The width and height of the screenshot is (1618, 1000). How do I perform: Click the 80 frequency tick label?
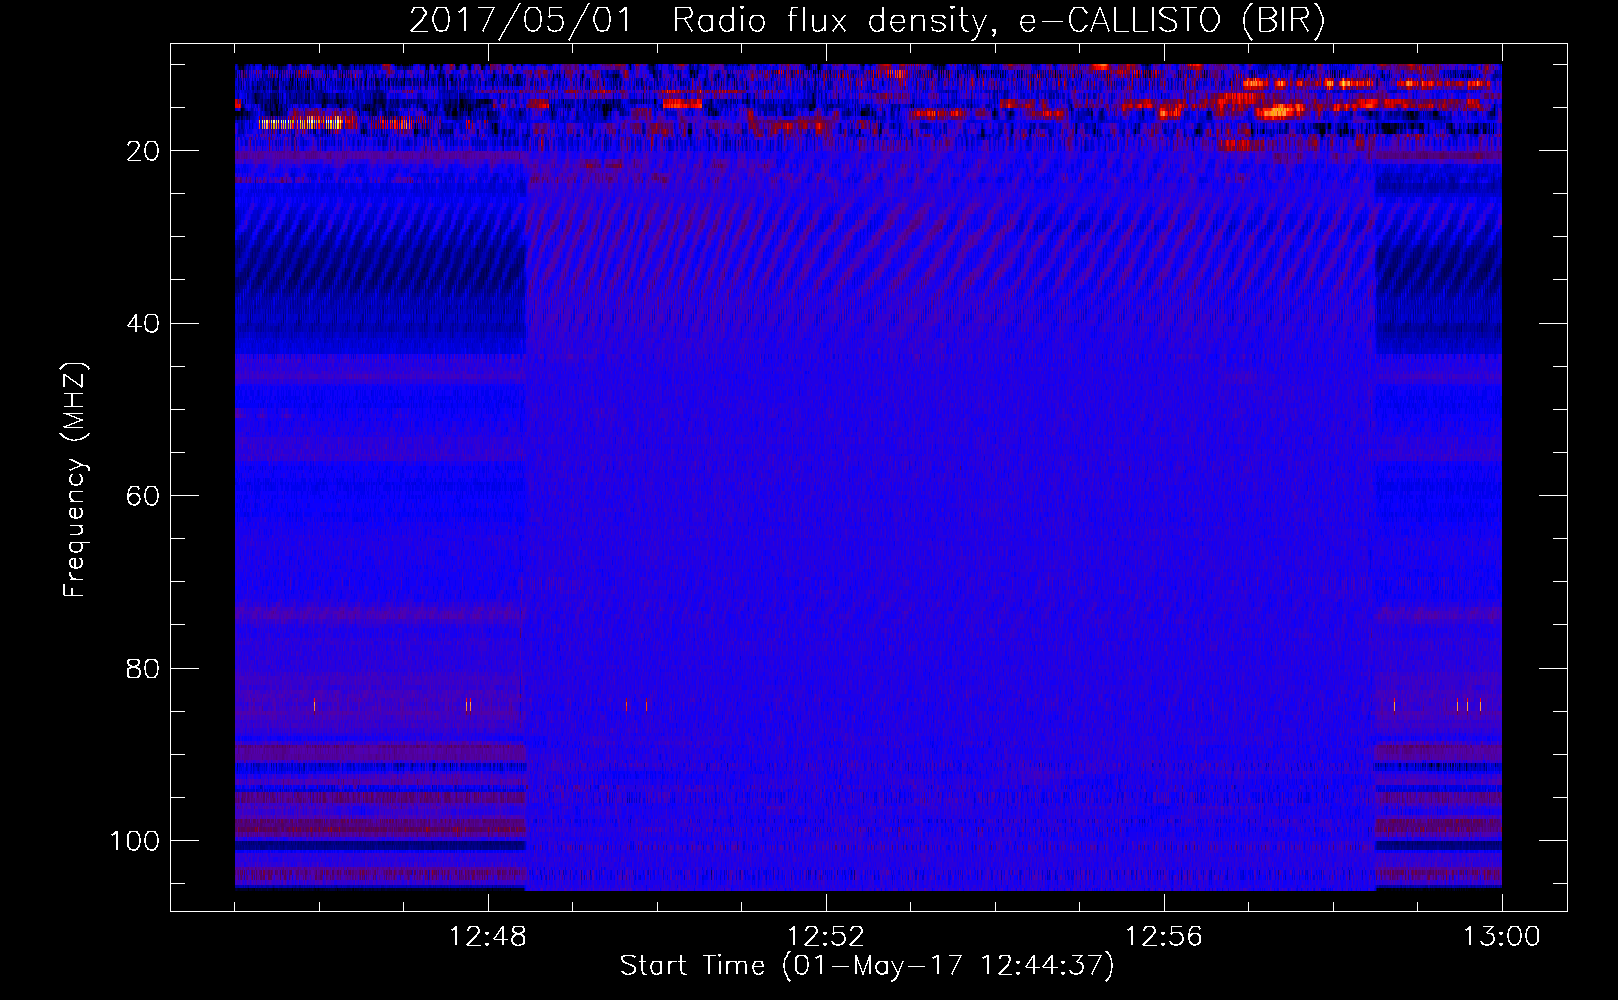pyautogui.click(x=143, y=669)
